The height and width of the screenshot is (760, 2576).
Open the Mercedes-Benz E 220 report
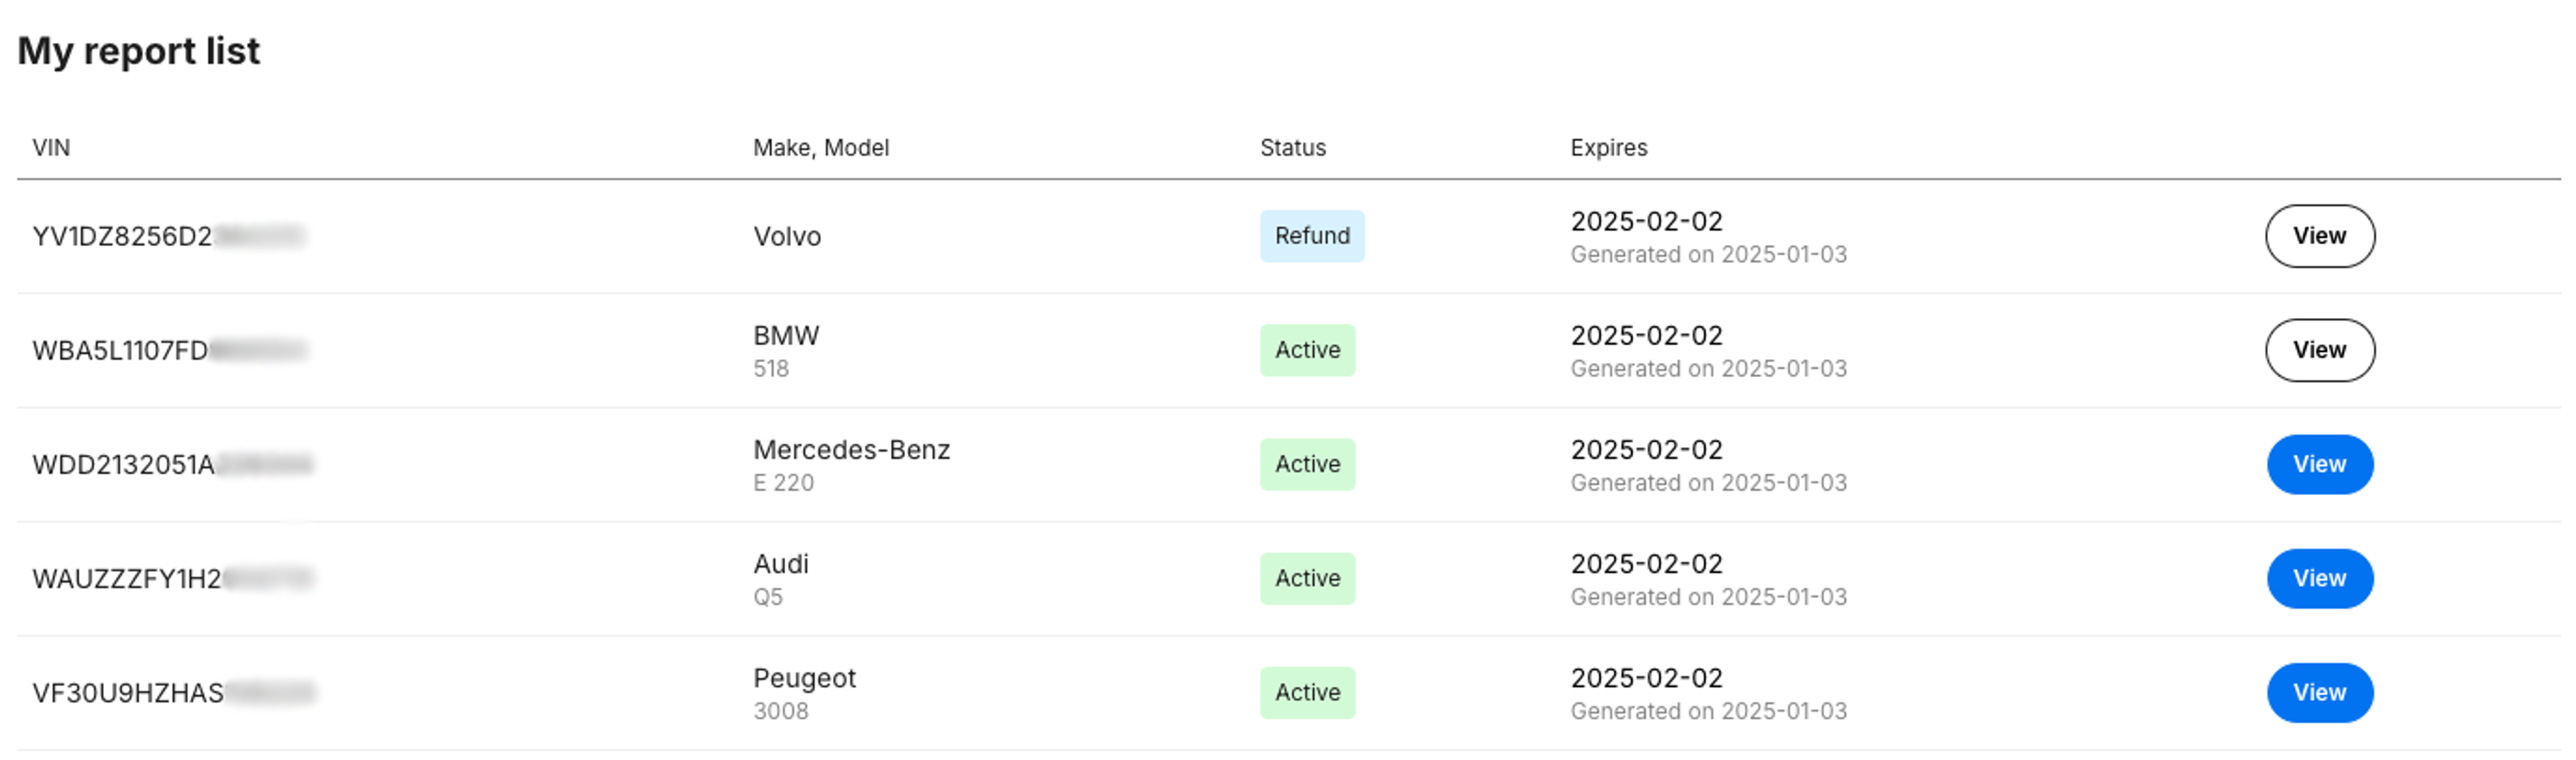(x=2318, y=464)
